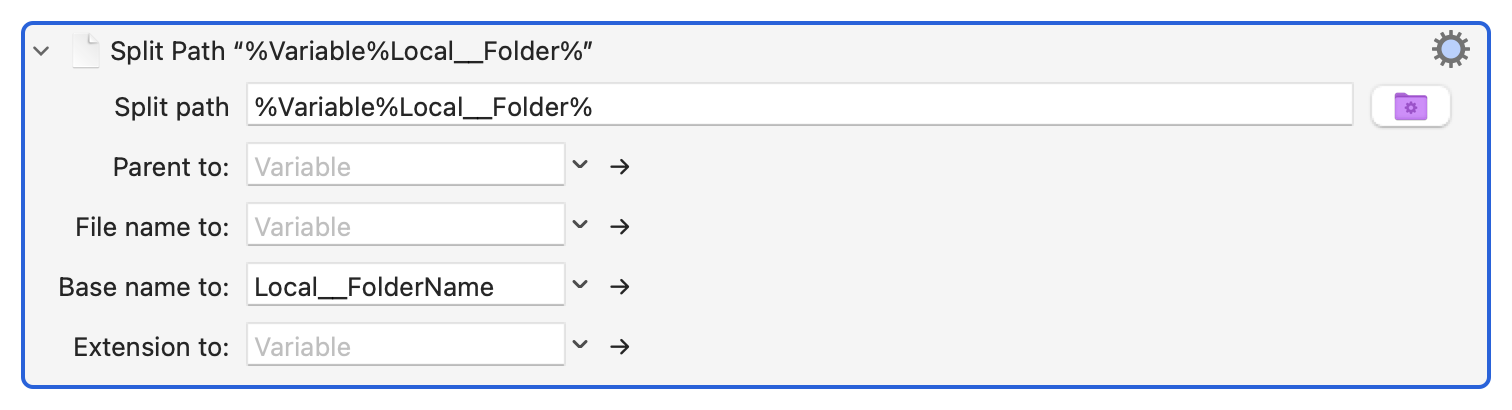The width and height of the screenshot is (1512, 410).
Task: Open Extension to variable dropdown
Action: tap(580, 345)
